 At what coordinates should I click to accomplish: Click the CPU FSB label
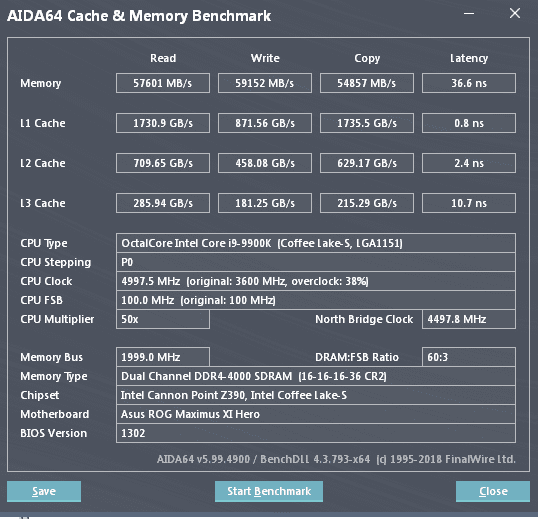(42, 300)
